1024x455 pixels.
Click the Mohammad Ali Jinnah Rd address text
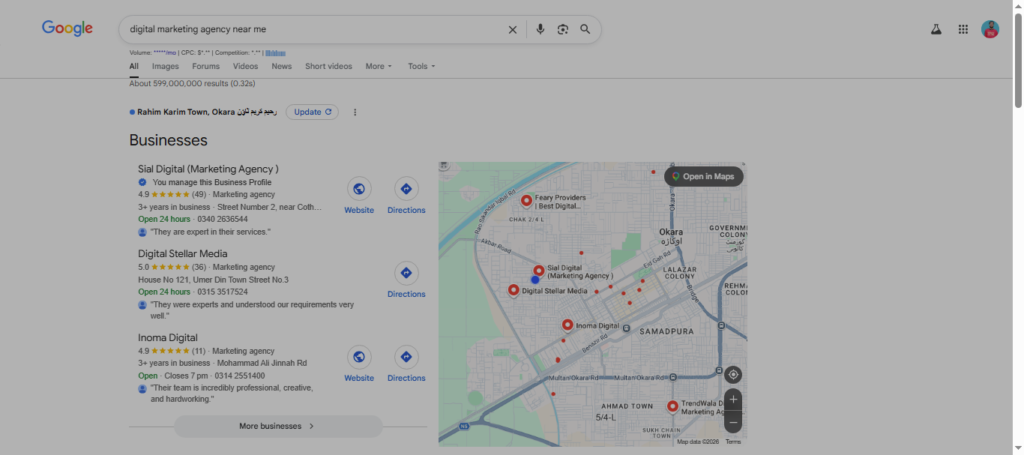tap(262, 363)
